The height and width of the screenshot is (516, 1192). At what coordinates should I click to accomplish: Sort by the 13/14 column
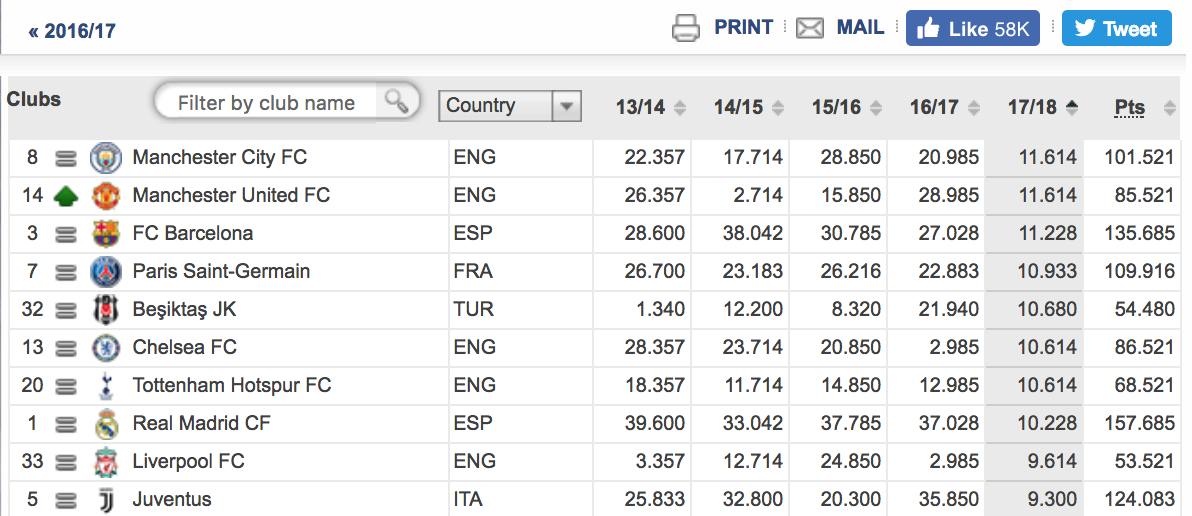click(651, 107)
